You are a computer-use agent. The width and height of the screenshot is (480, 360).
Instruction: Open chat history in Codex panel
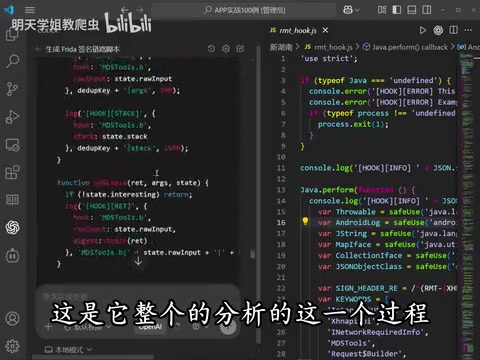pos(211,49)
